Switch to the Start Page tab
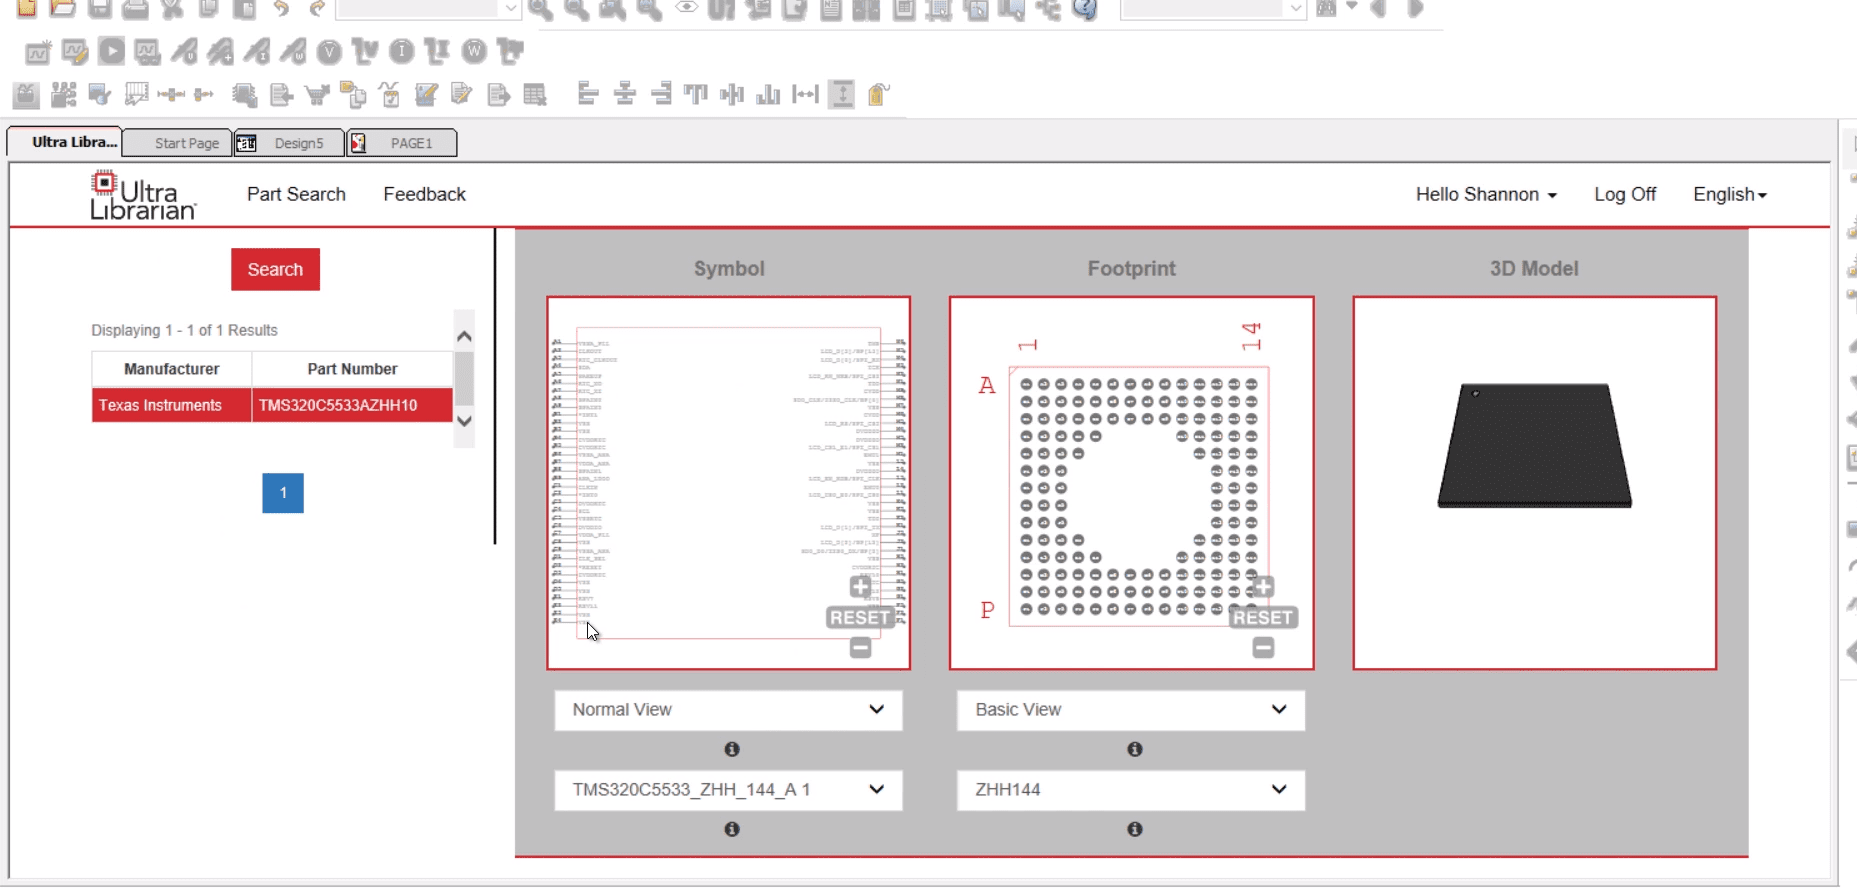 pos(177,143)
